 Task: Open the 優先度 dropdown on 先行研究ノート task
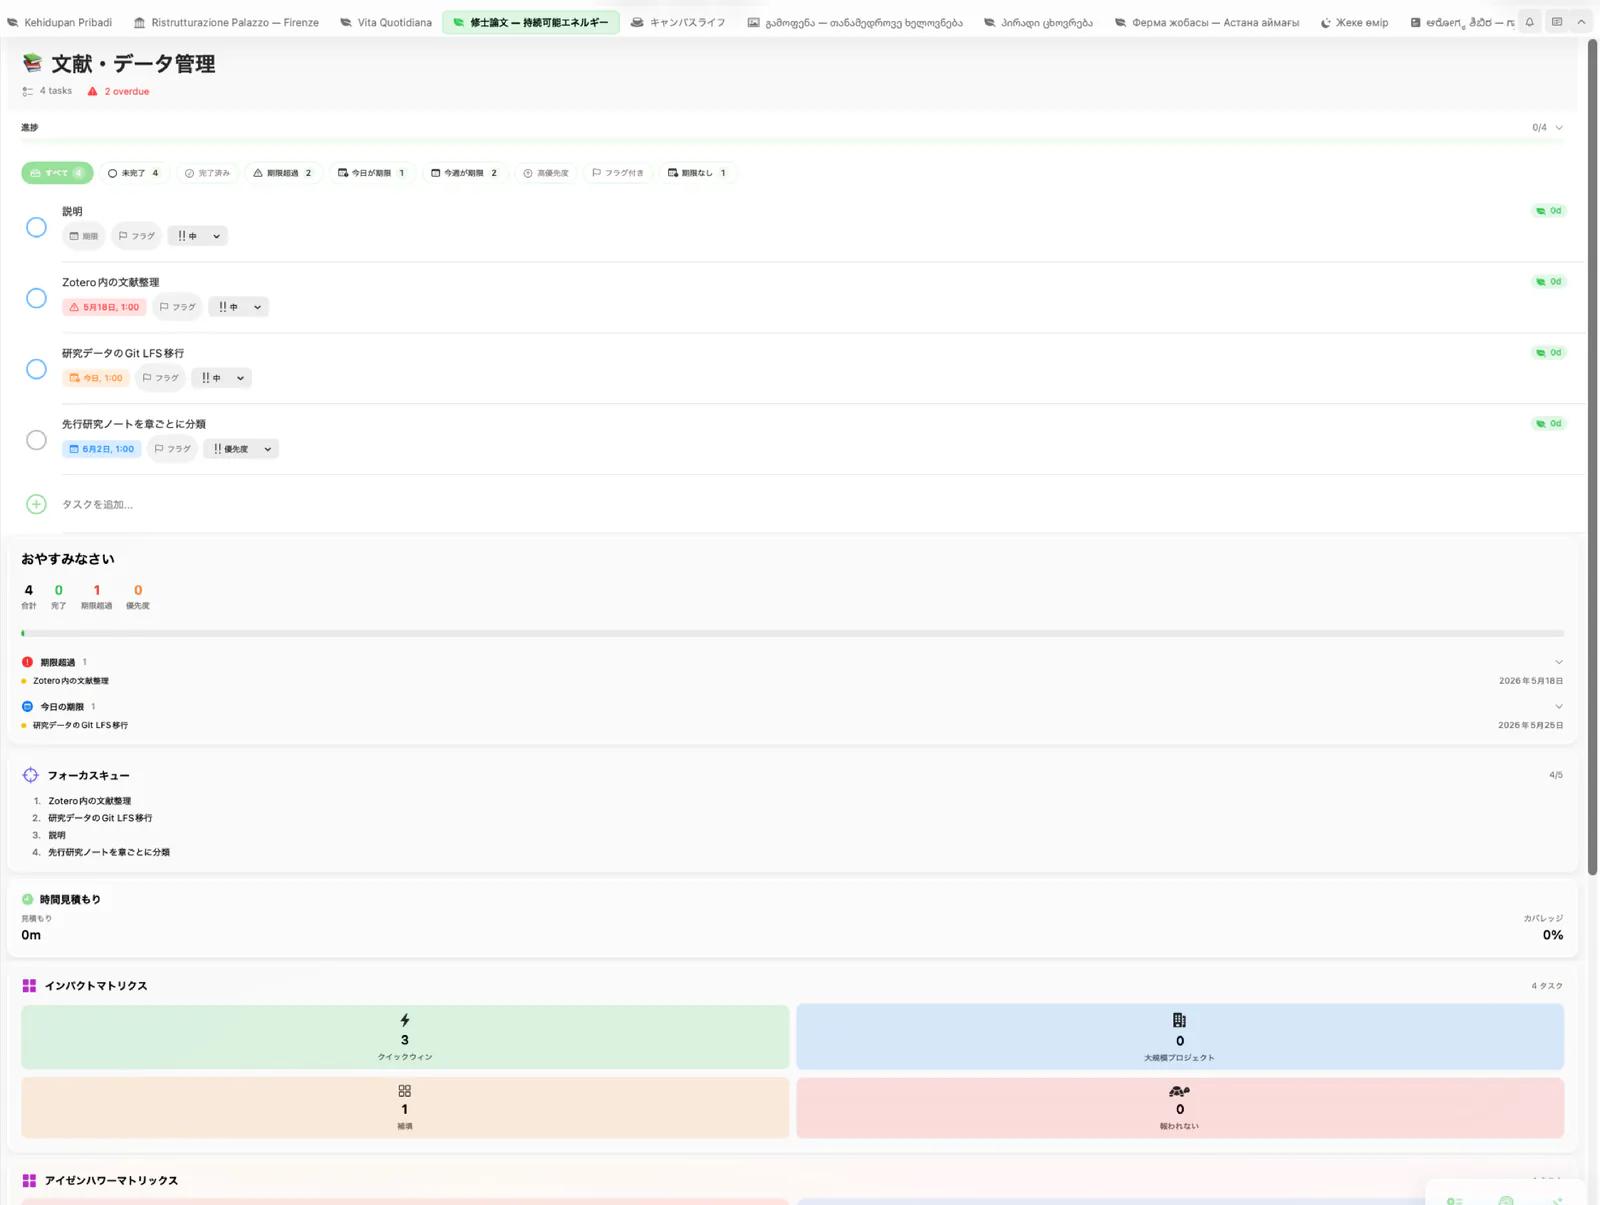242,449
